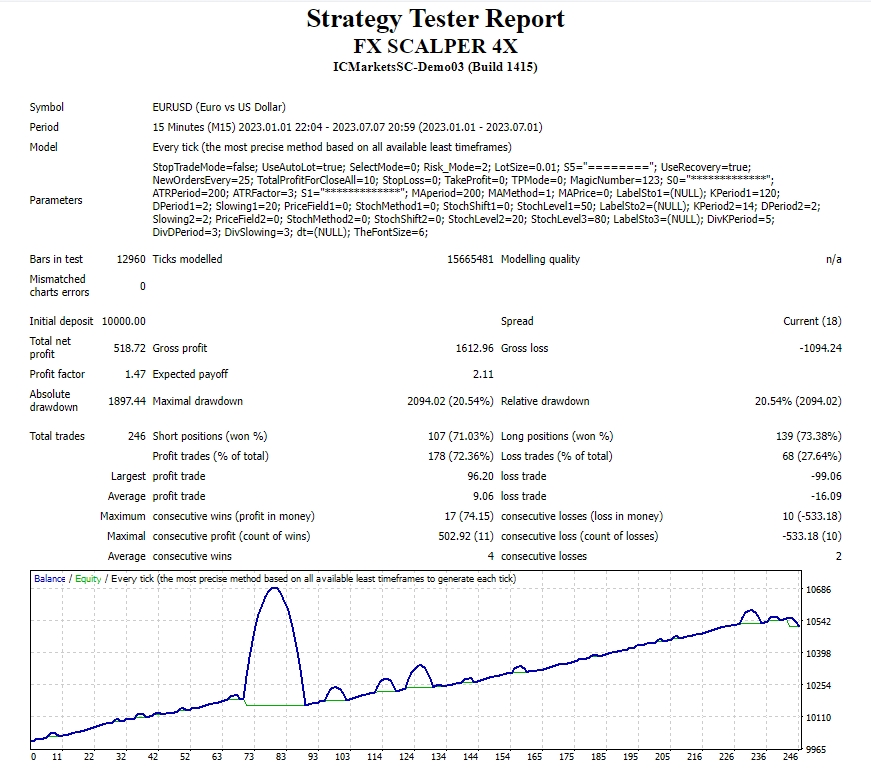Click the 'StopTradeMode=false' parameters line
The width and height of the screenshot is (871, 769).
[452, 167]
